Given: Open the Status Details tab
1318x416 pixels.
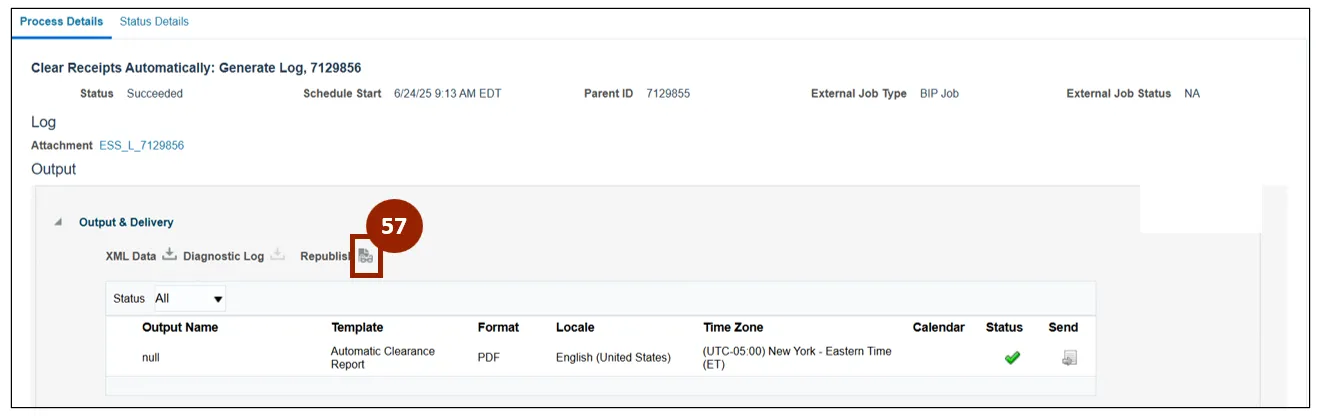Looking at the screenshot, I should [x=154, y=21].
